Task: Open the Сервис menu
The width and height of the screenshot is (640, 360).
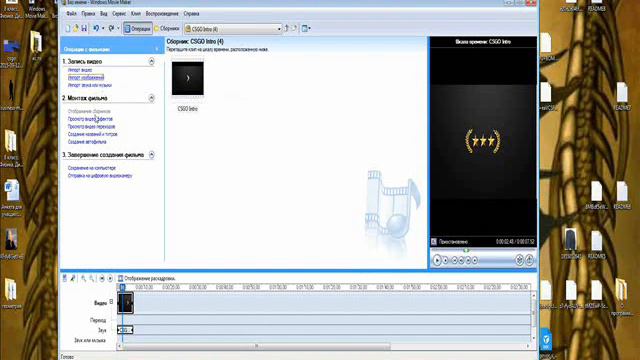Action: [119, 14]
